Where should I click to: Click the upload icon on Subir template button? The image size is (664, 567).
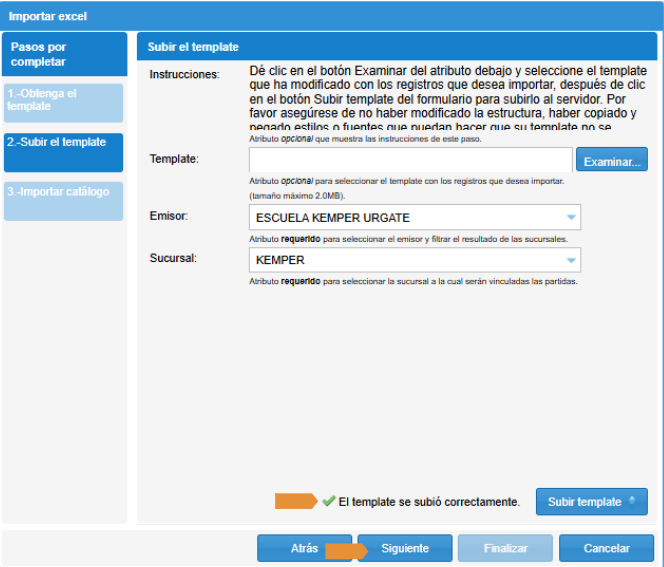[631, 502]
